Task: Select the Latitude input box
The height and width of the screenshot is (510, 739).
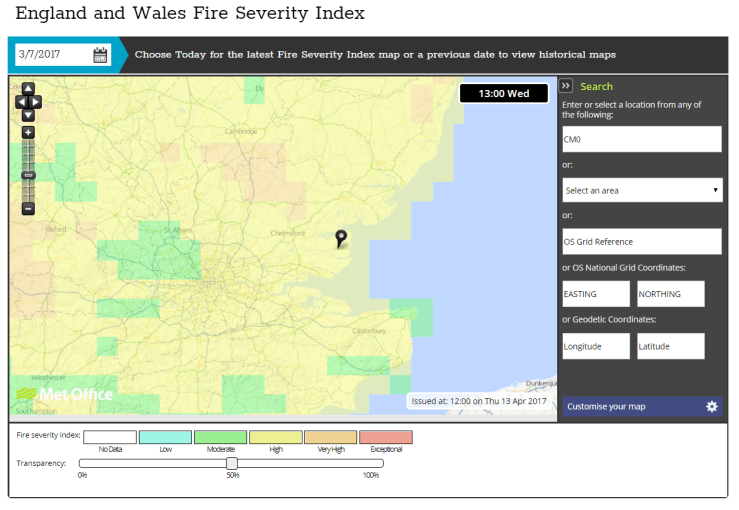Action: click(670, 346)
